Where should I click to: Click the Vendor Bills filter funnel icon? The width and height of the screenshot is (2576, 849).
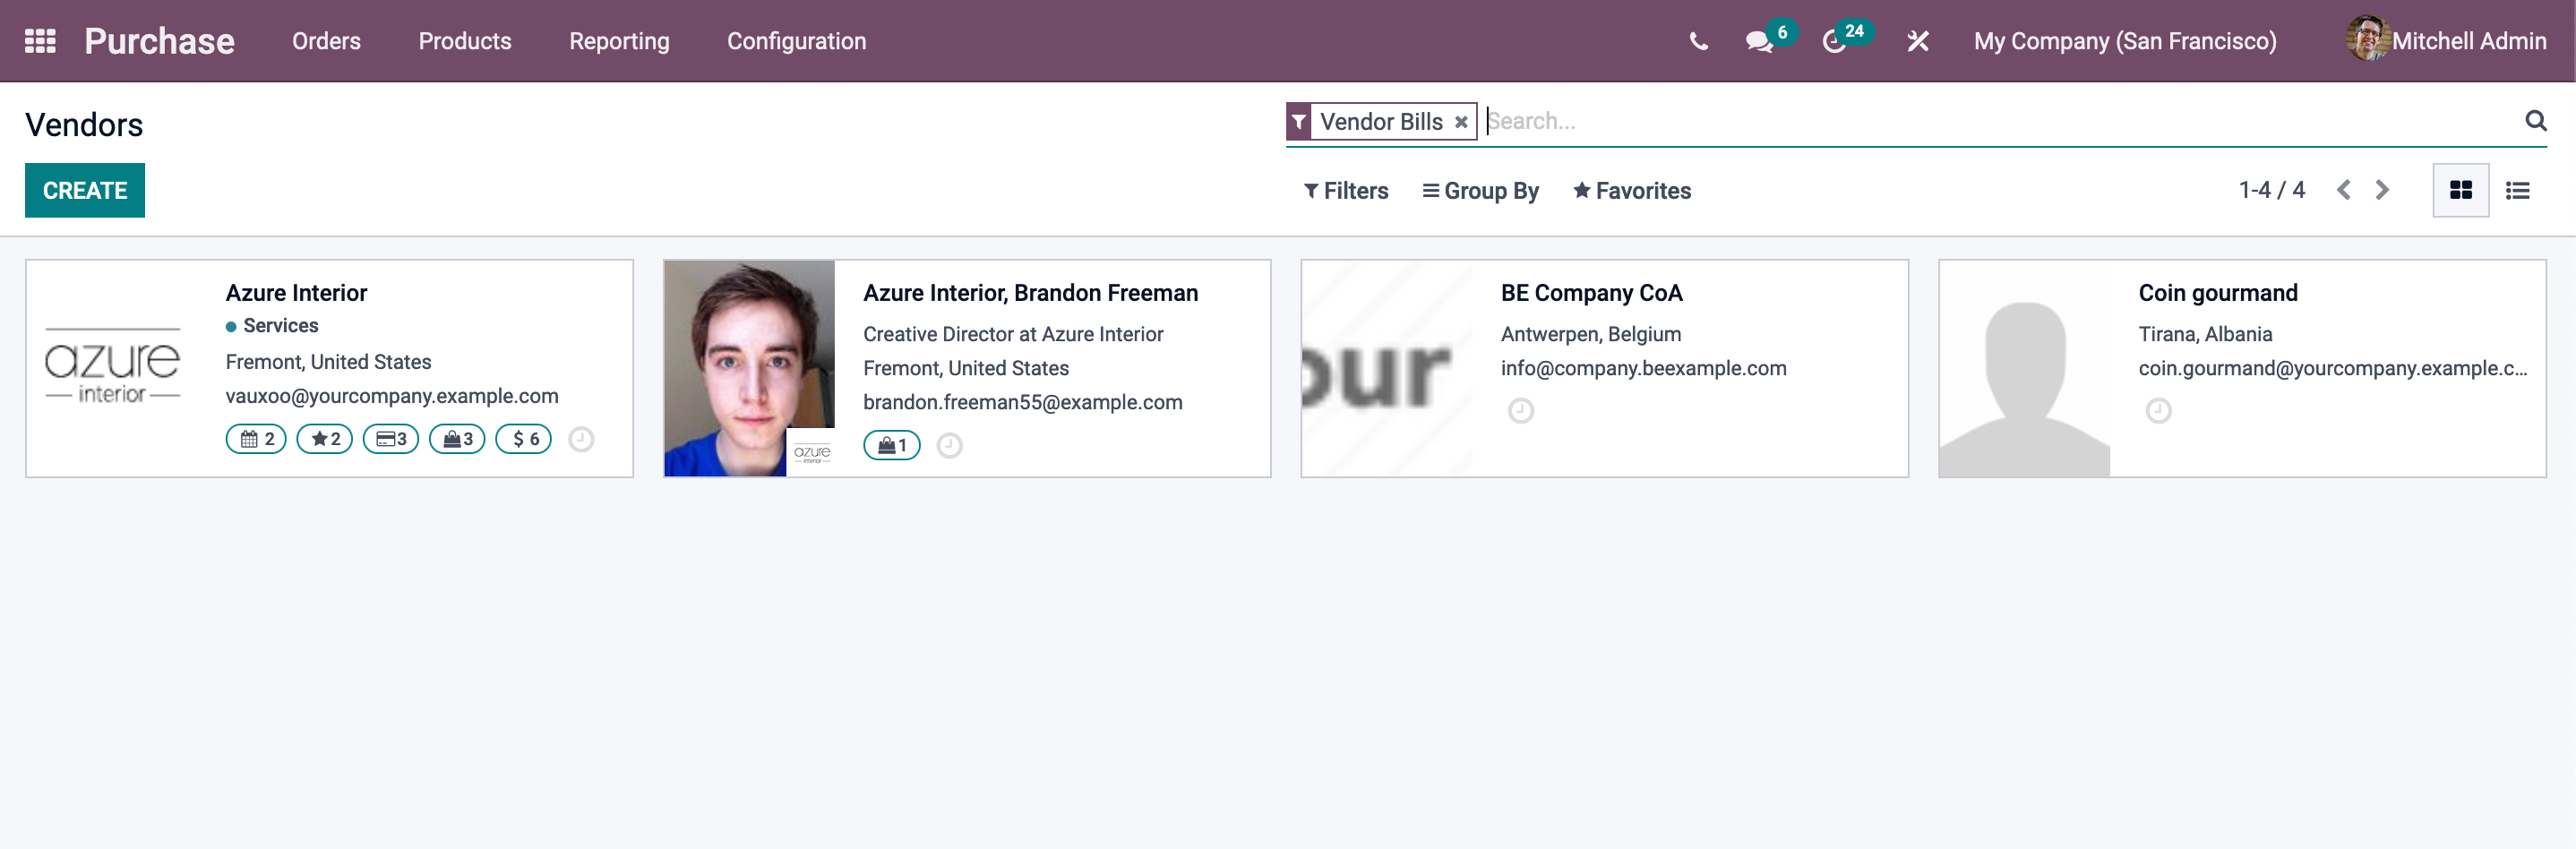[1299, 122]
